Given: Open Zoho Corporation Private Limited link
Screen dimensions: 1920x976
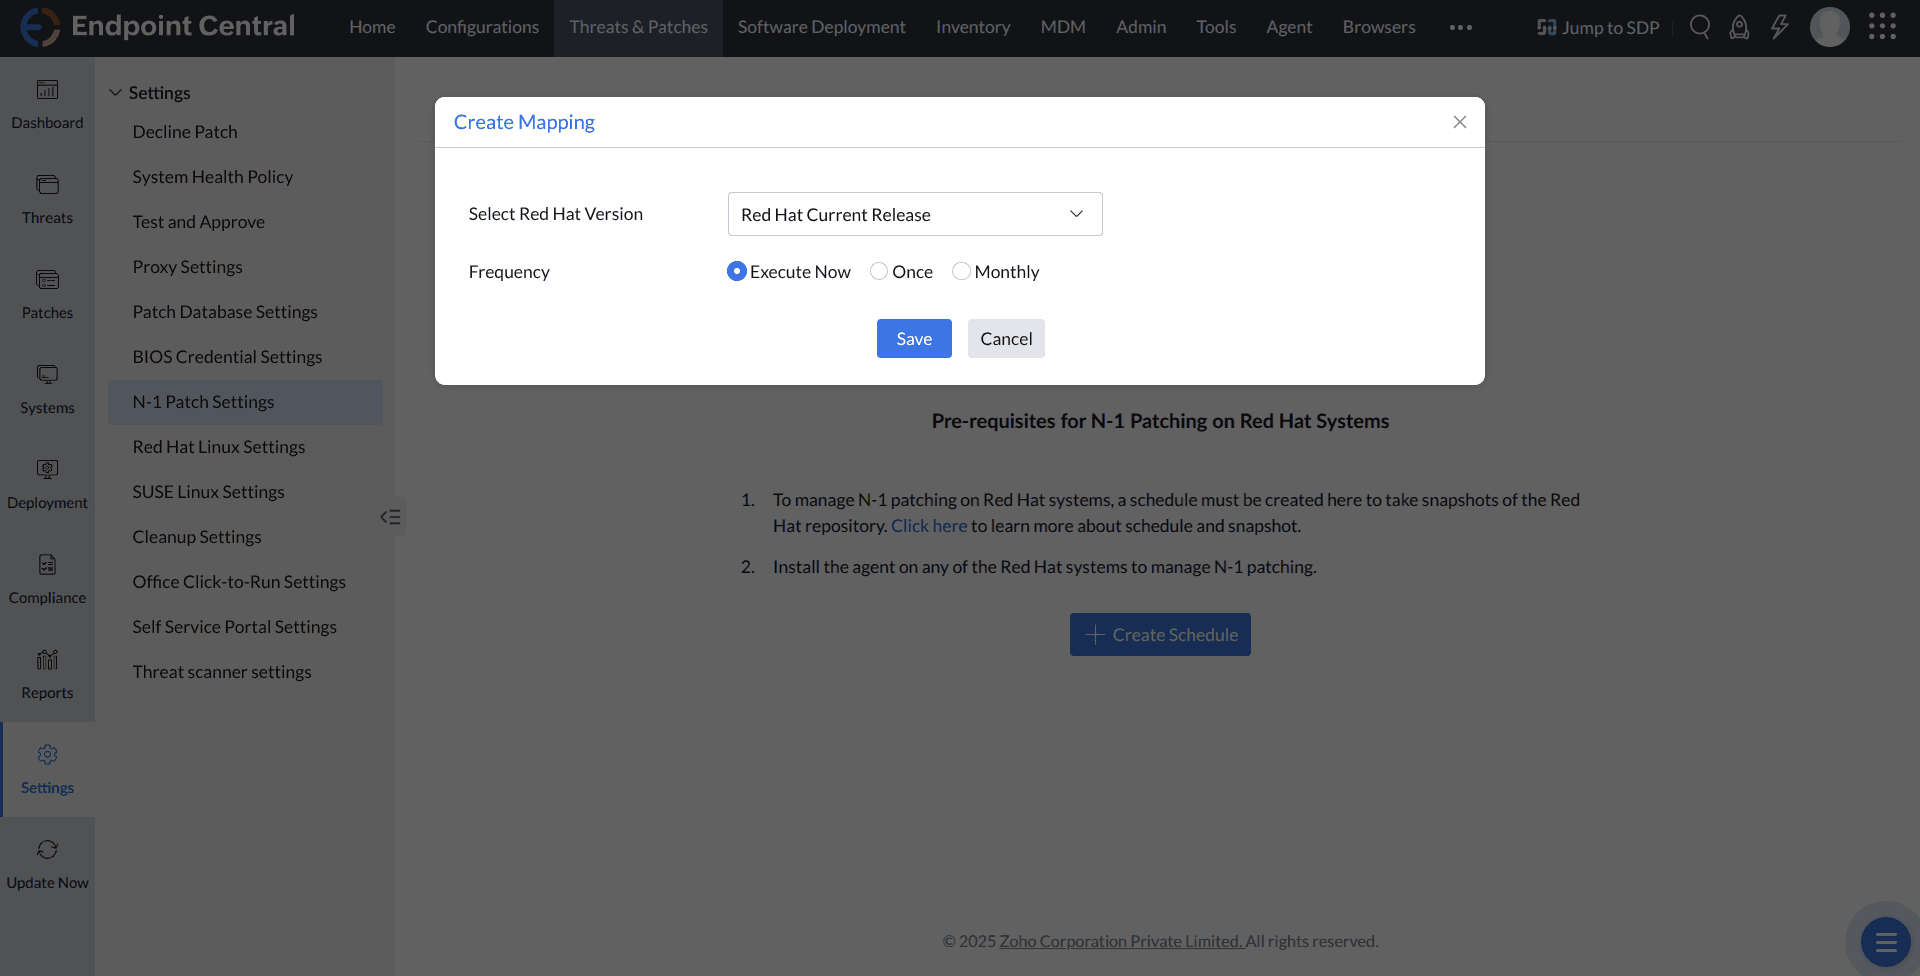Looking at the screenshot, I should [x=1121, y=941].
